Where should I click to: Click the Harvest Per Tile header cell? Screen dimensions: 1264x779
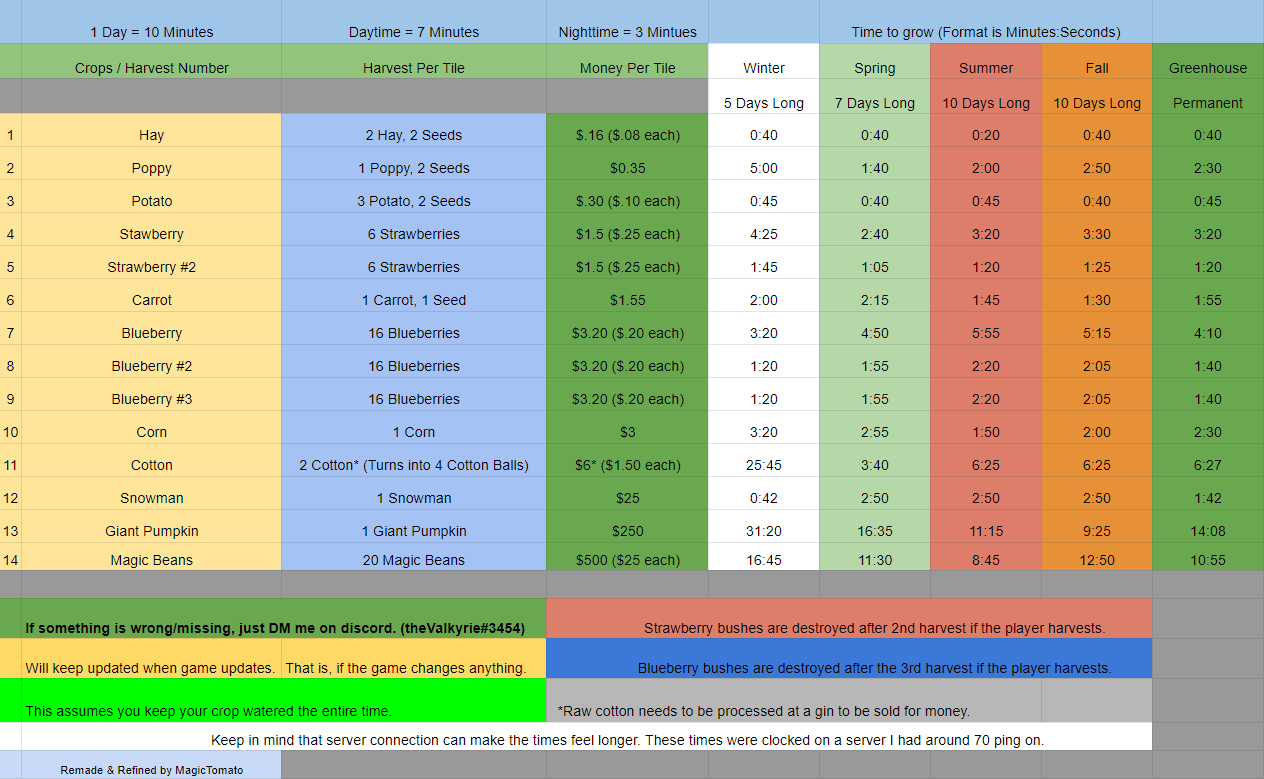[413, 68]
